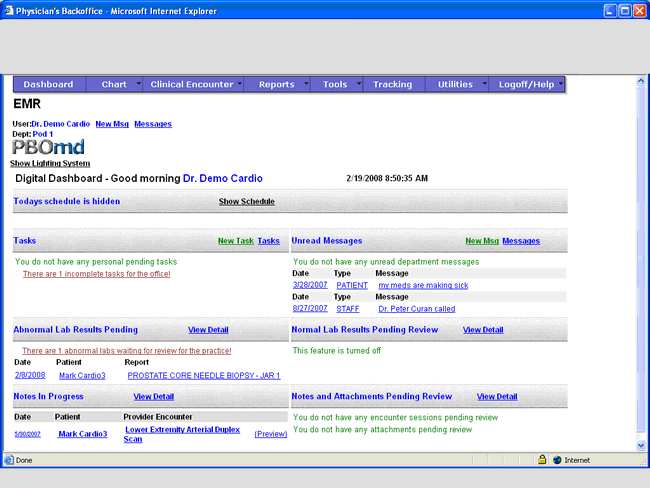Open the Clinical Encounter dropdown menu
The width and height of the screenshot is (650, 488).
[192, 85]
